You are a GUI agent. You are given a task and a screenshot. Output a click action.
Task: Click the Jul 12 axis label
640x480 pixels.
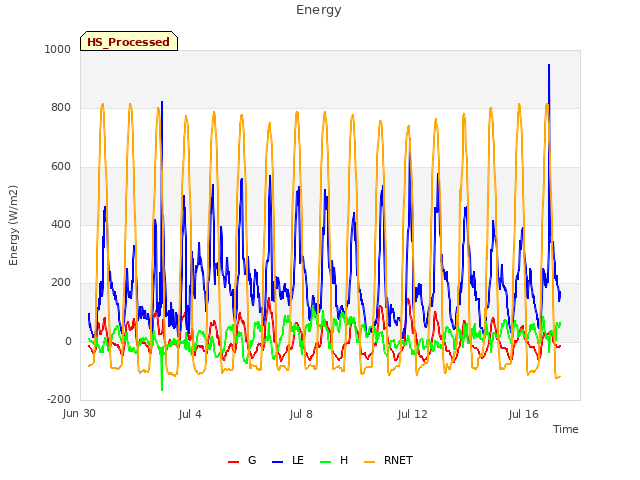click(x=412, y=414)
